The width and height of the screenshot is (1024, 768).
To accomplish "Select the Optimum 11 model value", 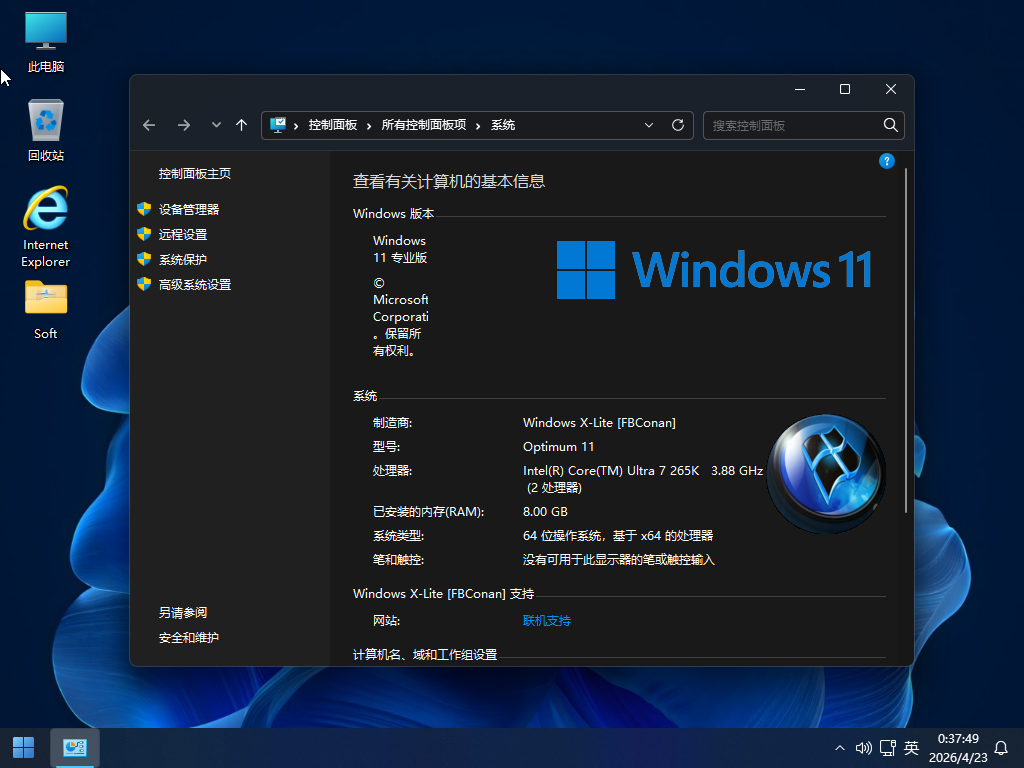I will (558, 447).
